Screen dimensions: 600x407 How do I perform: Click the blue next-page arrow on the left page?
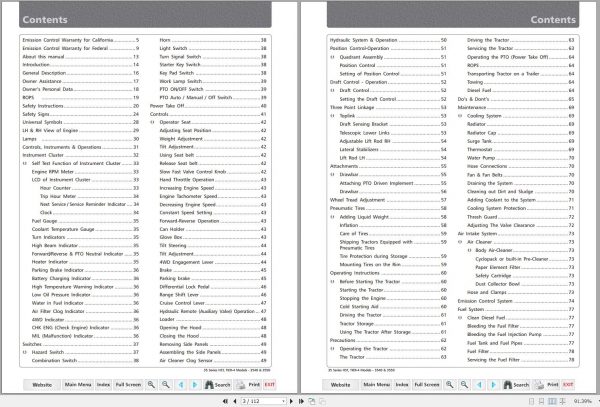tap(195, 384)
